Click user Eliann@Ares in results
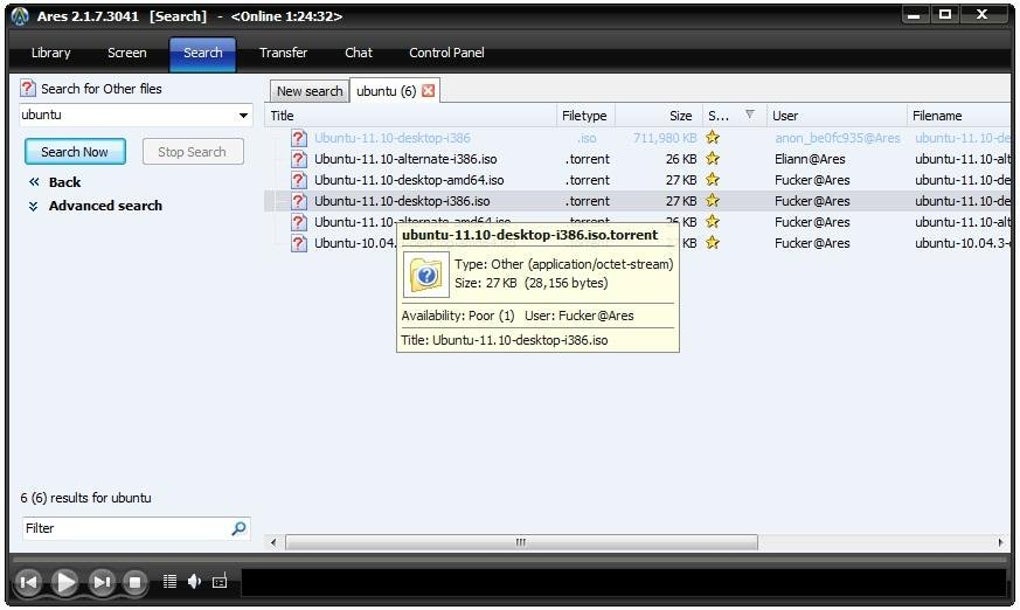 (810, 159)
